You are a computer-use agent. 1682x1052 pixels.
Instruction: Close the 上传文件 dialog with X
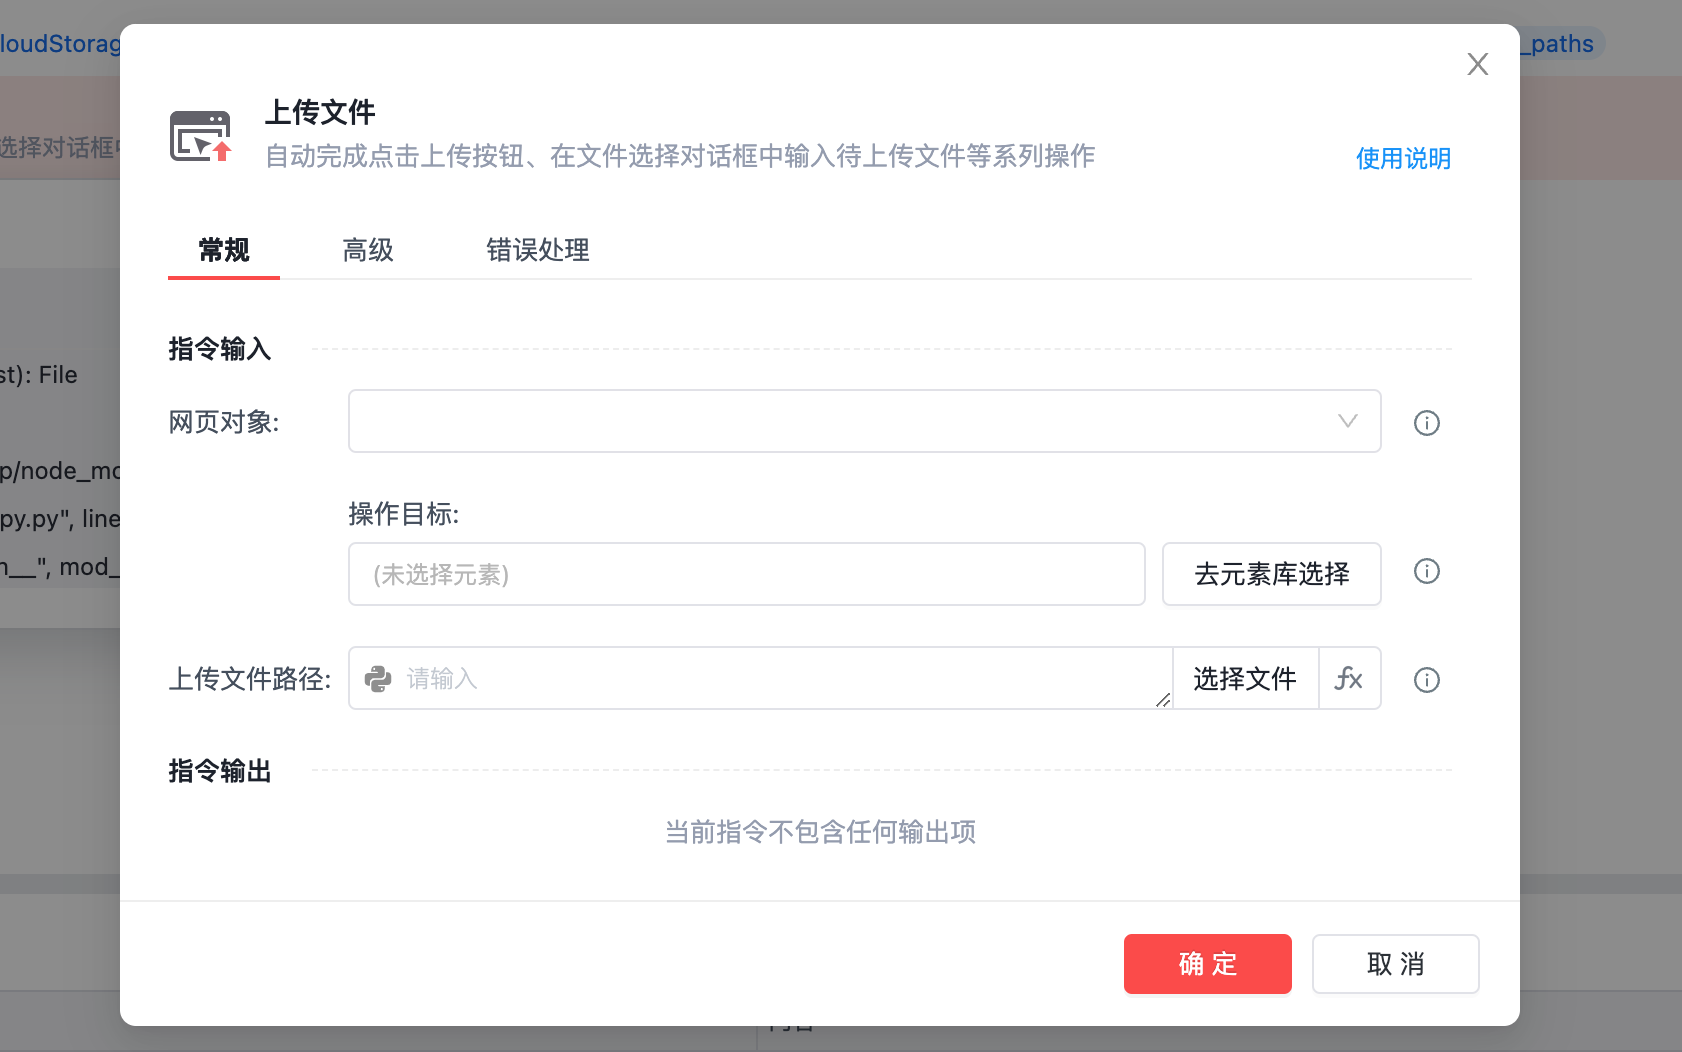coord(1477,64)
